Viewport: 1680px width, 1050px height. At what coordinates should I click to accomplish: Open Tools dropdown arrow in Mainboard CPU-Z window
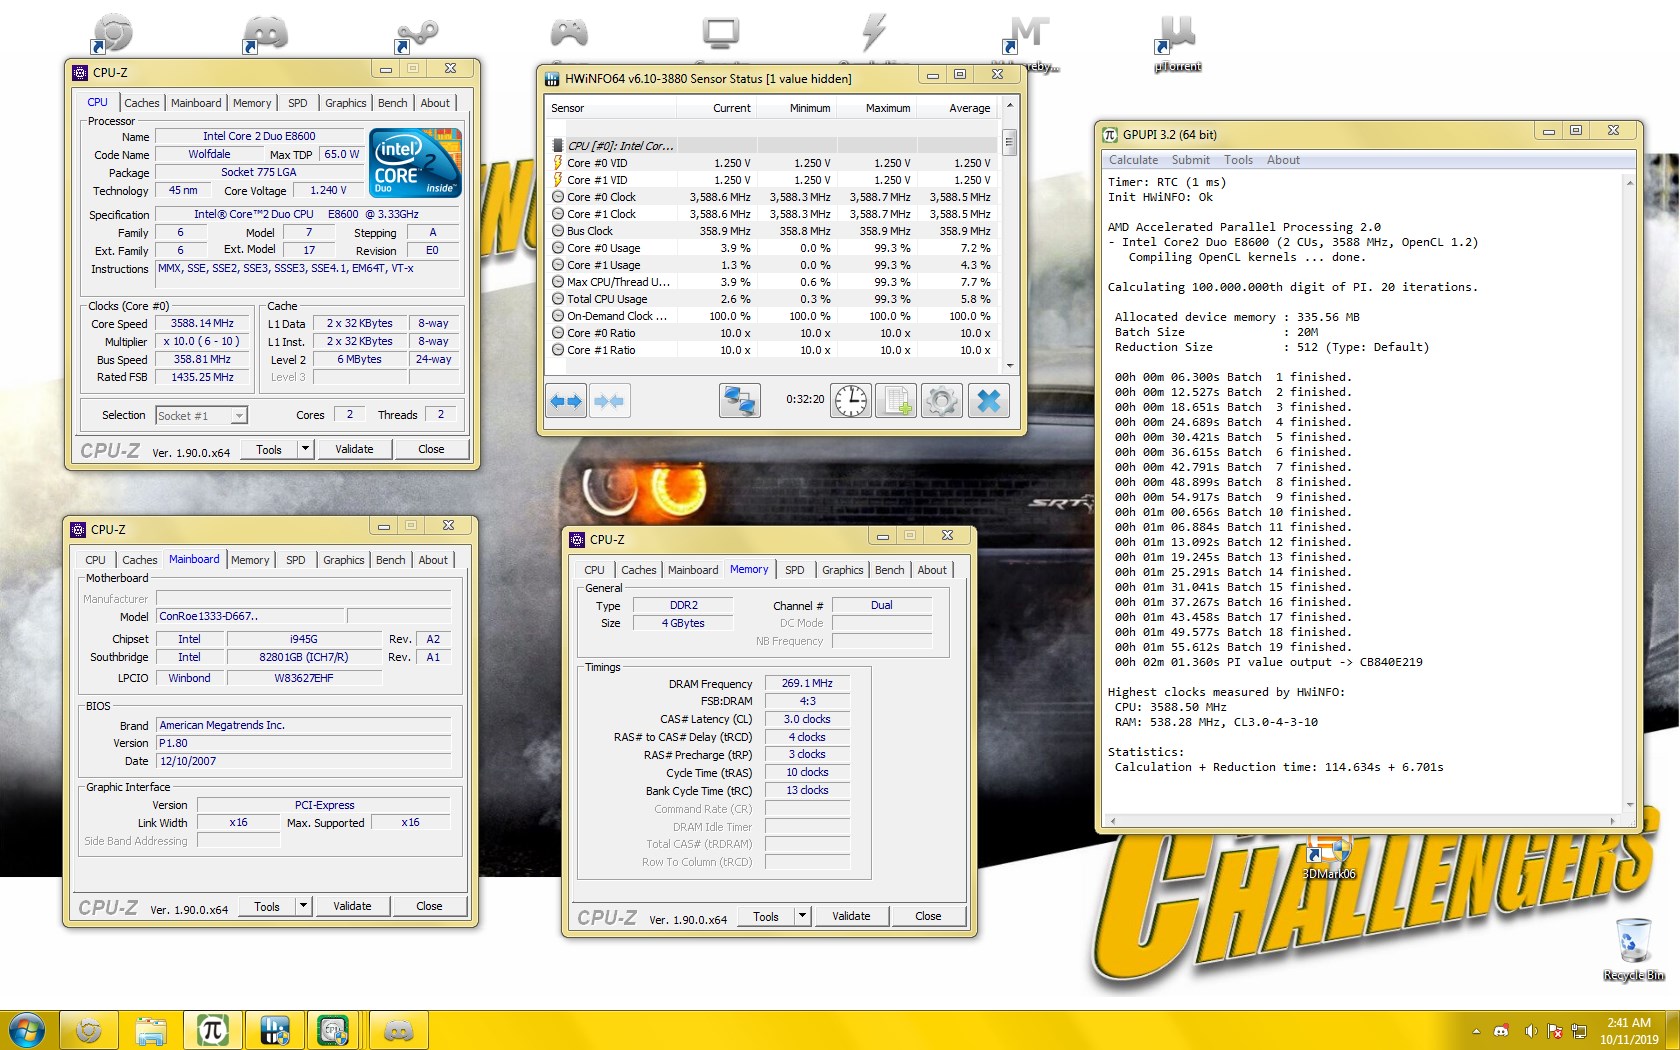303,906
